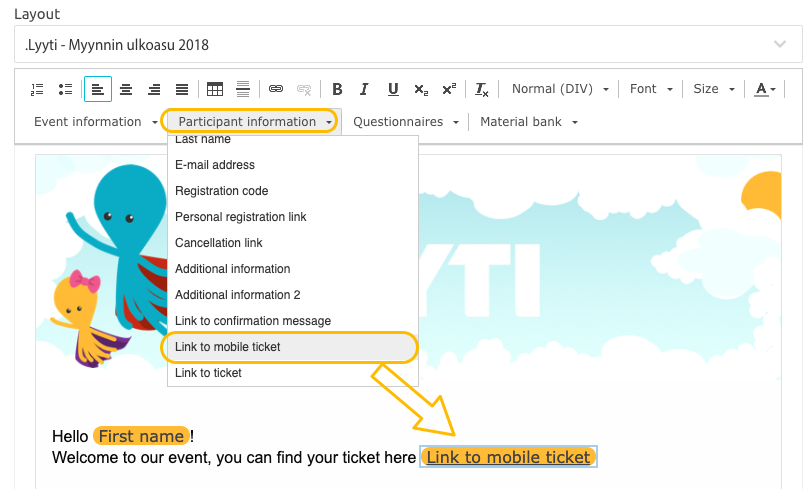Align text to the left
Screen dimensions: 809x489
coord(98,89)
